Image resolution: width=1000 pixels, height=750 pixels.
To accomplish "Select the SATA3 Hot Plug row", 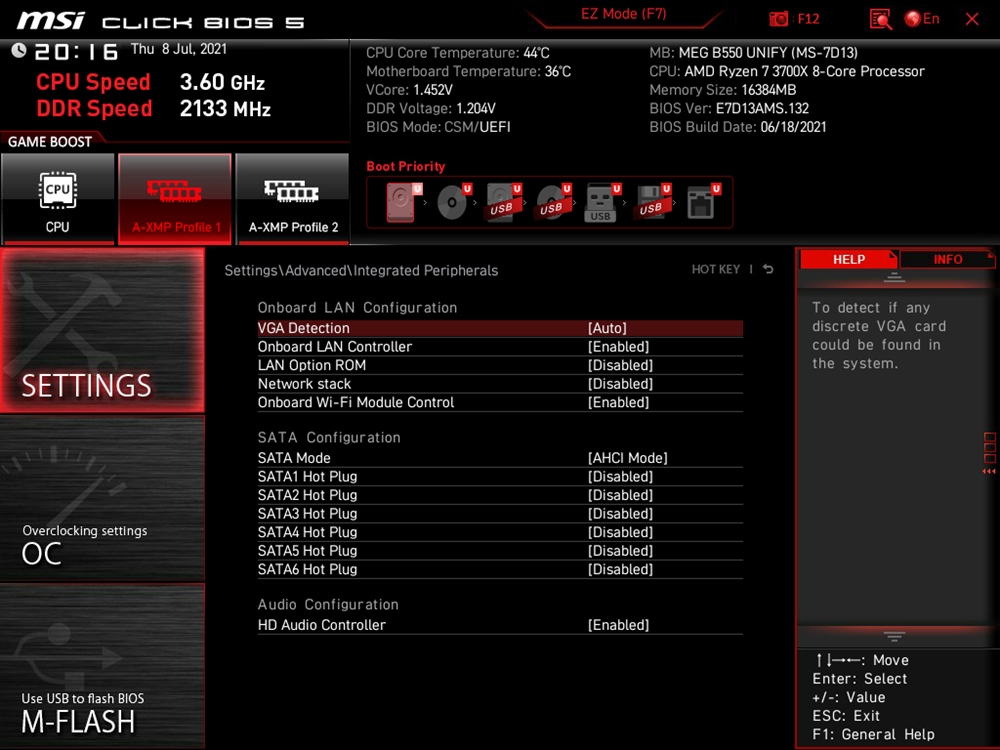I will (x=500, y=513).
